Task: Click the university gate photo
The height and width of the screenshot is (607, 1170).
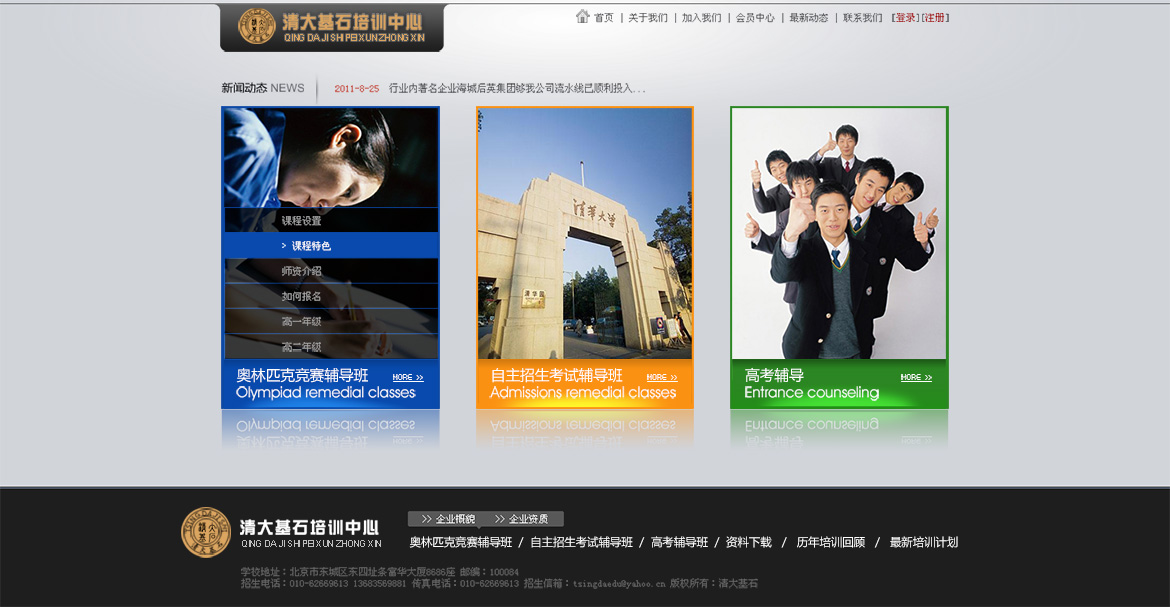Action: [x=585, y=234]
